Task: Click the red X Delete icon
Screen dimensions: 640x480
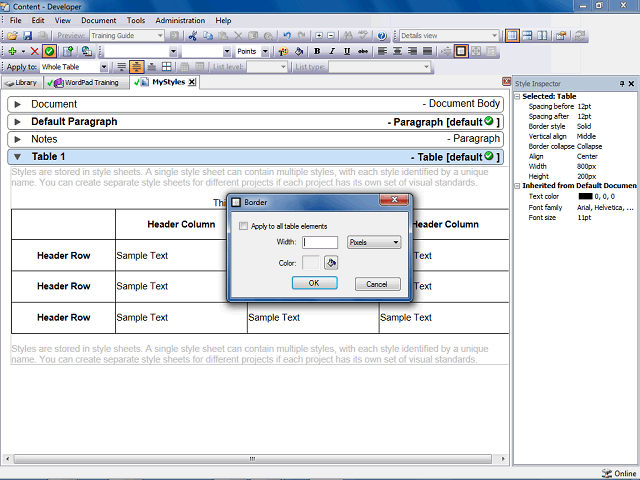Action: (35, 51)
